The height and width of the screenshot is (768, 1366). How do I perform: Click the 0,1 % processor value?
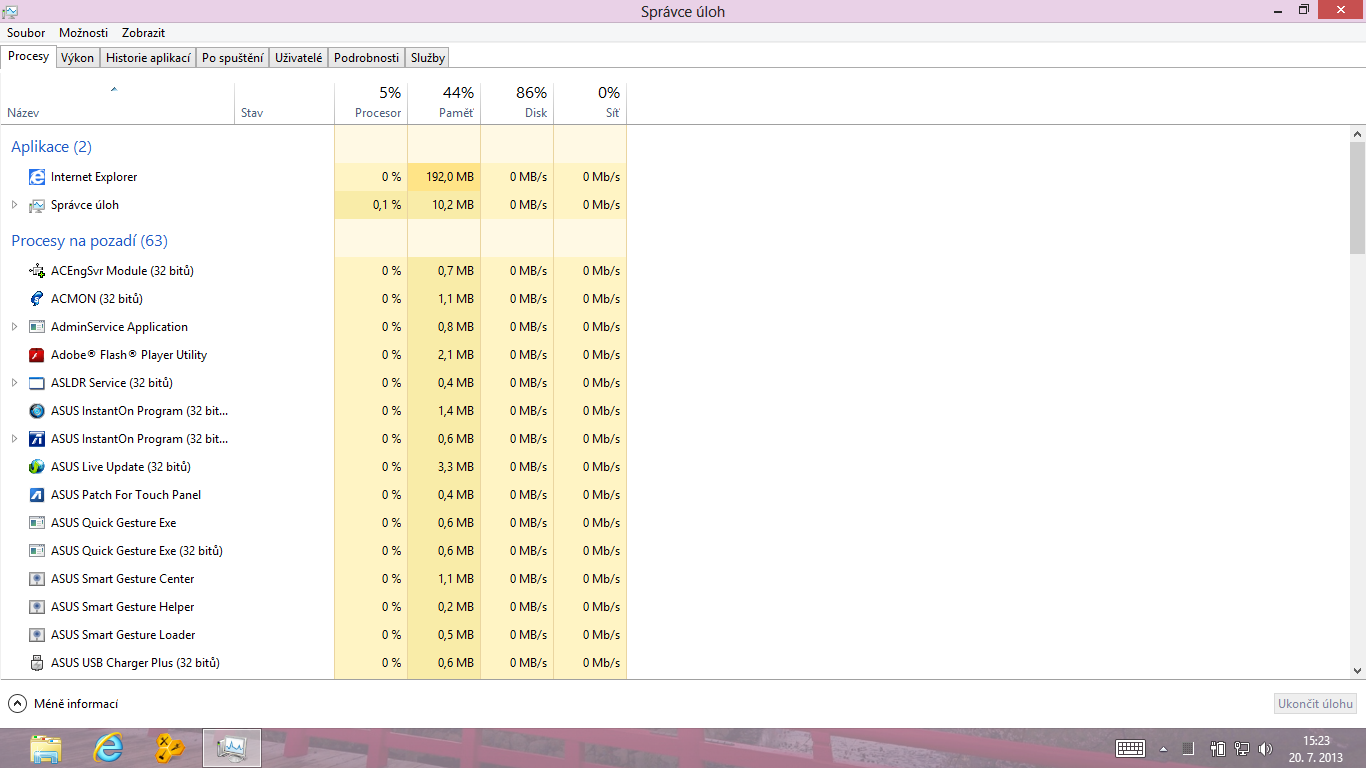tap(387, 205)
